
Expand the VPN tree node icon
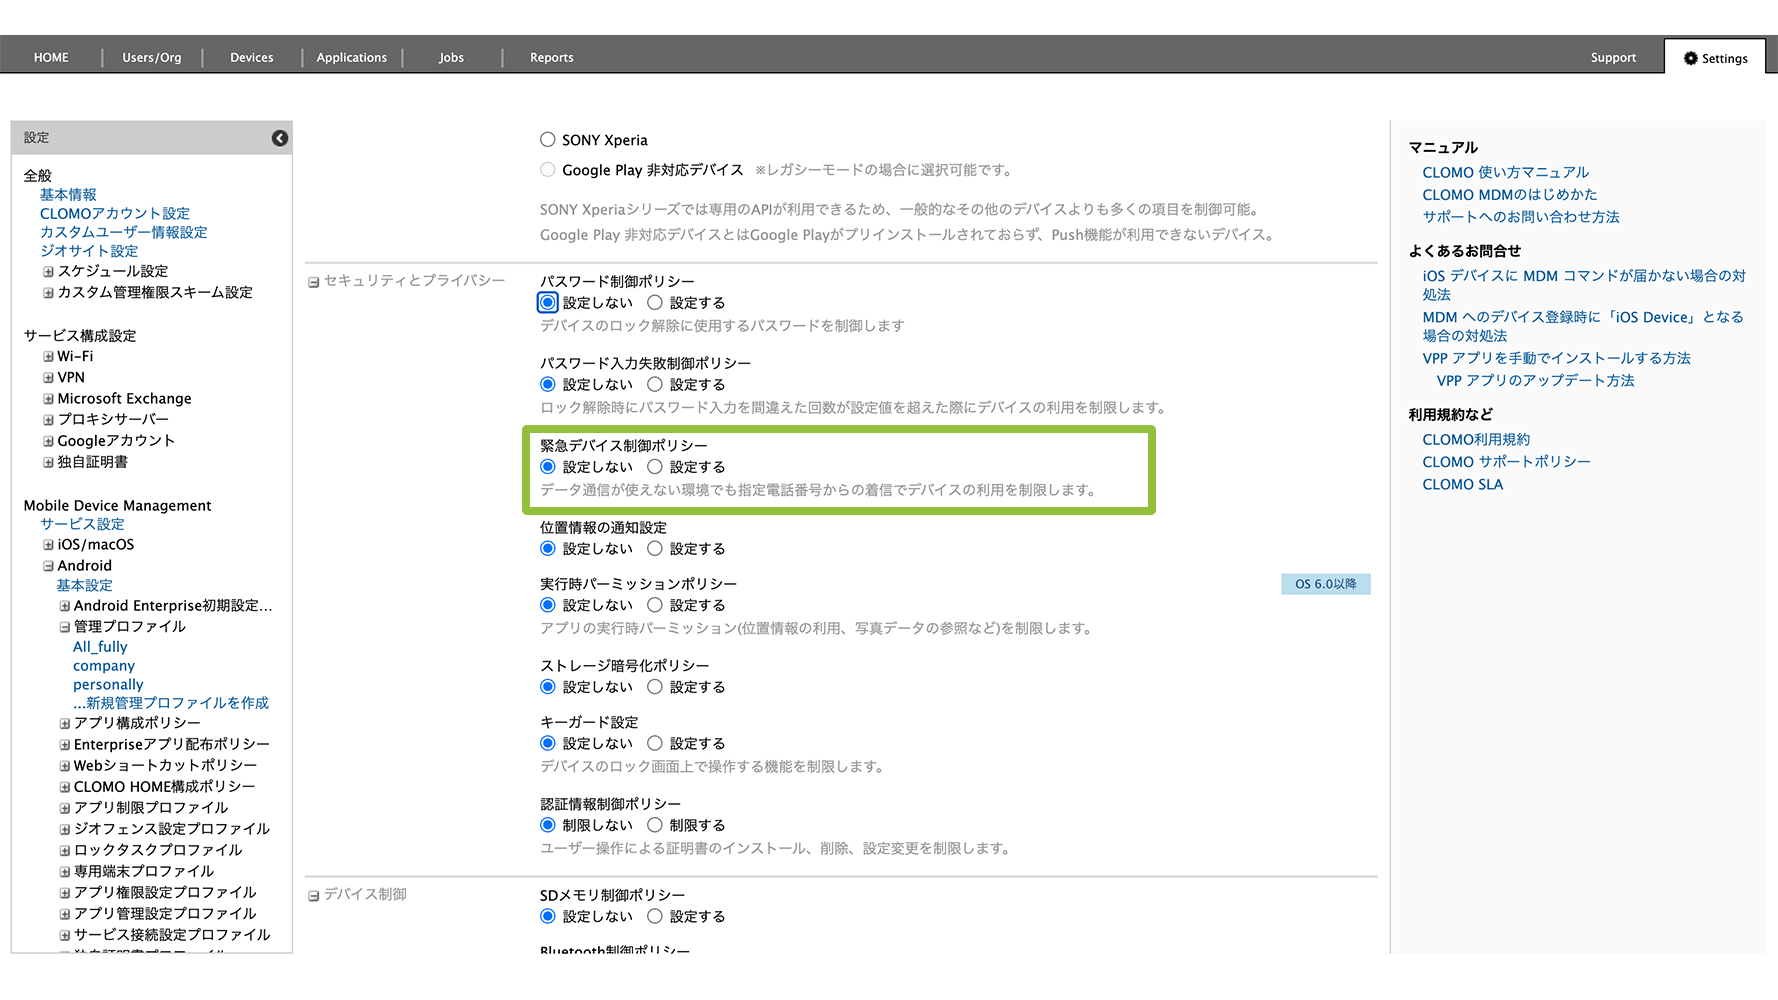pos(48,378)
